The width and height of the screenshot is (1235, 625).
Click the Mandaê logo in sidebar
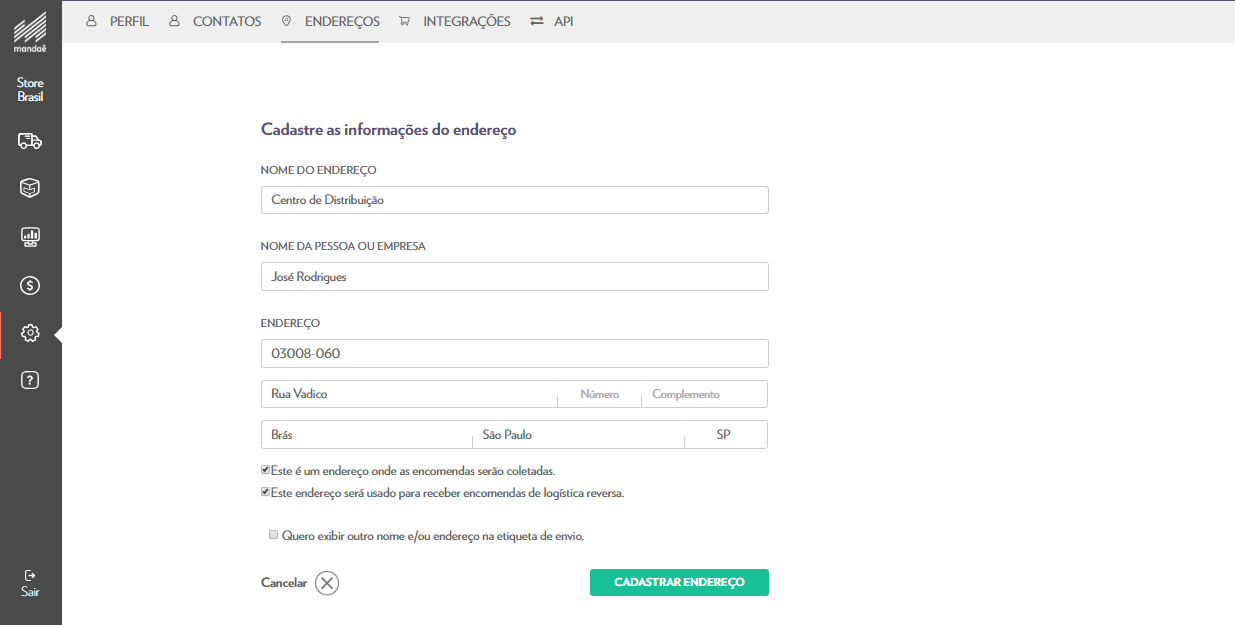coord(30,31)
